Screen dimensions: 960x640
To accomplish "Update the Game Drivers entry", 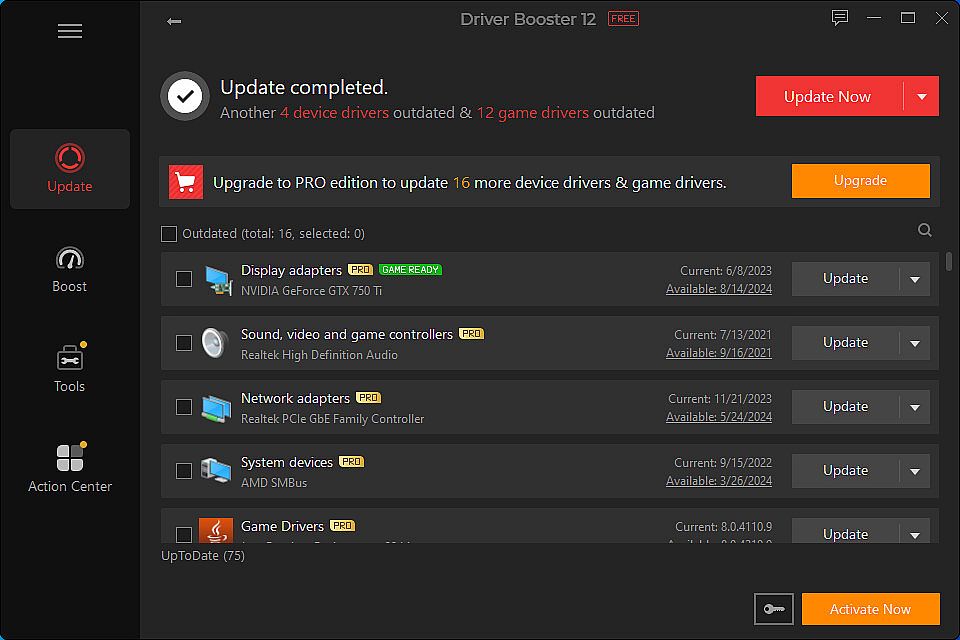I will tap(845, 532).
